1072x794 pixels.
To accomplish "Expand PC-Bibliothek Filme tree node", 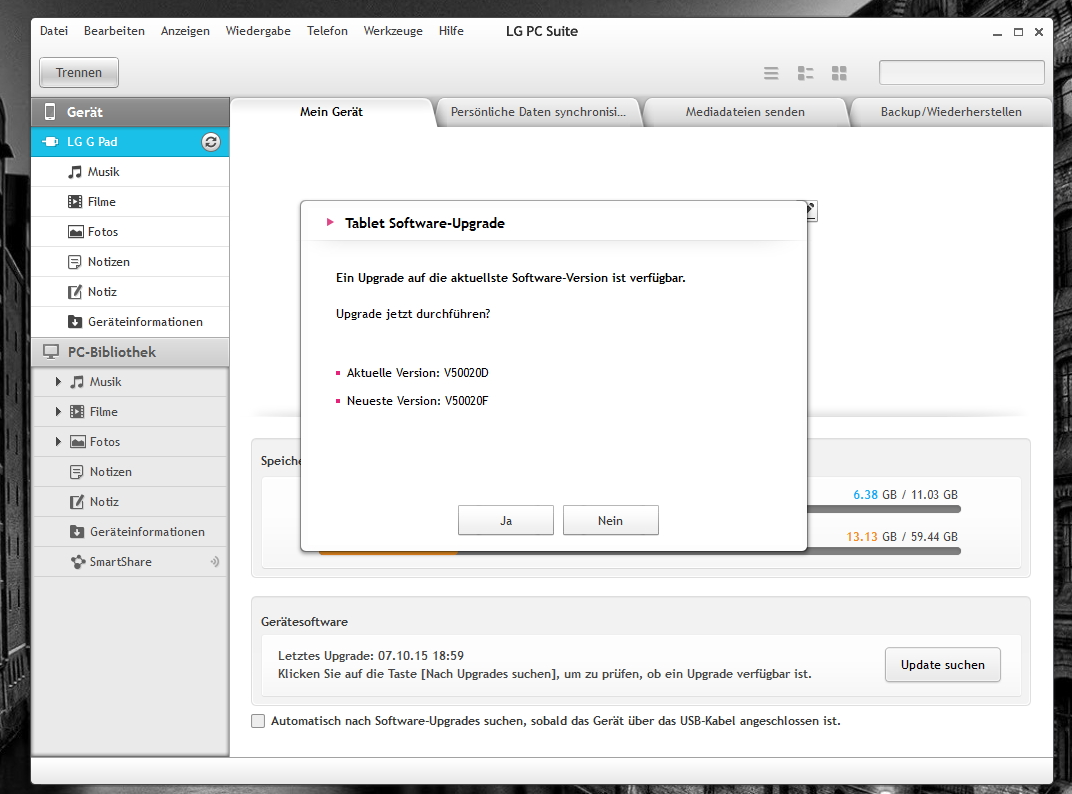I will click(x=58, y=412).
